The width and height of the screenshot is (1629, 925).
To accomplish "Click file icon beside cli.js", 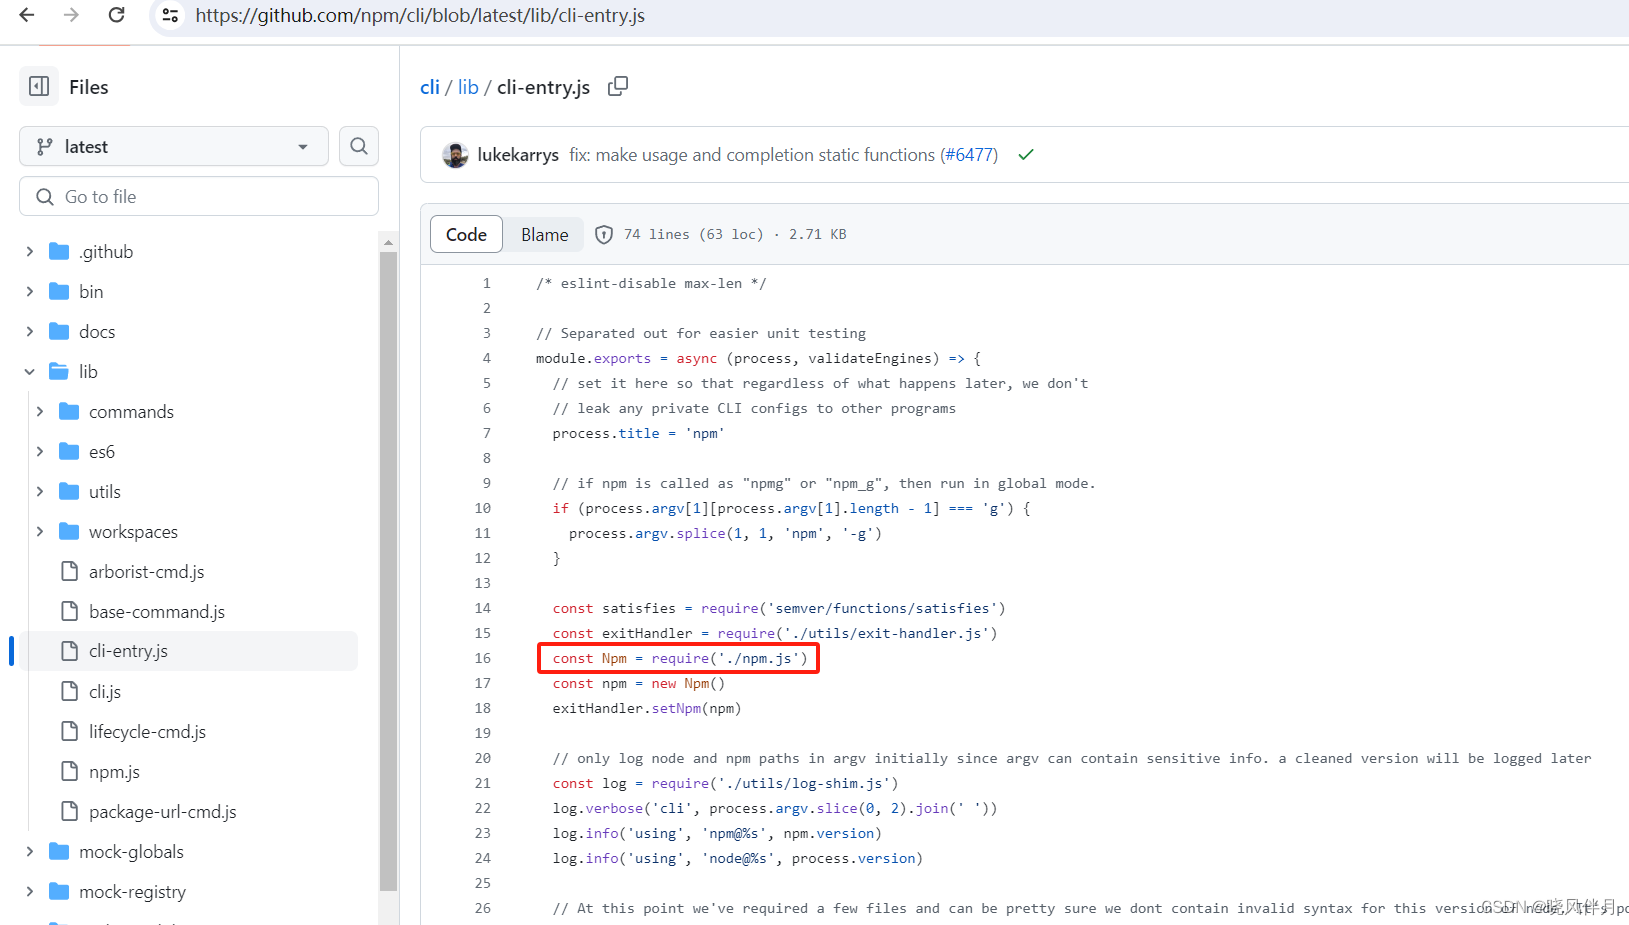I will (69, 691).
